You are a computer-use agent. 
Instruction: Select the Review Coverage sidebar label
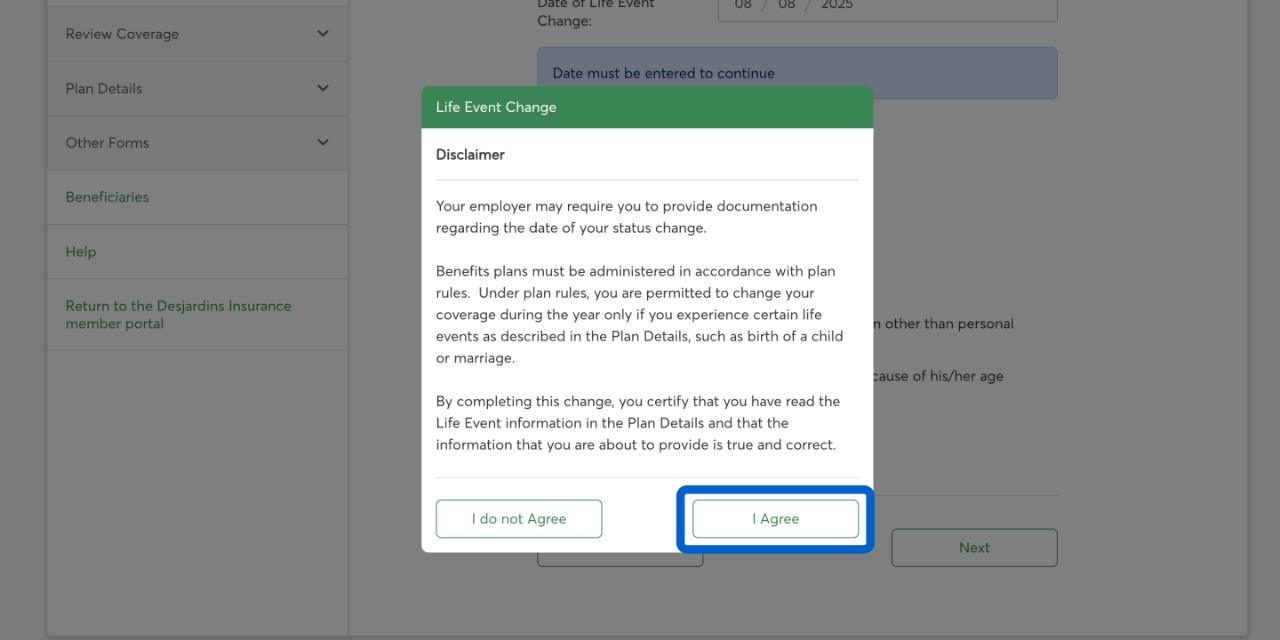[122, 34]
